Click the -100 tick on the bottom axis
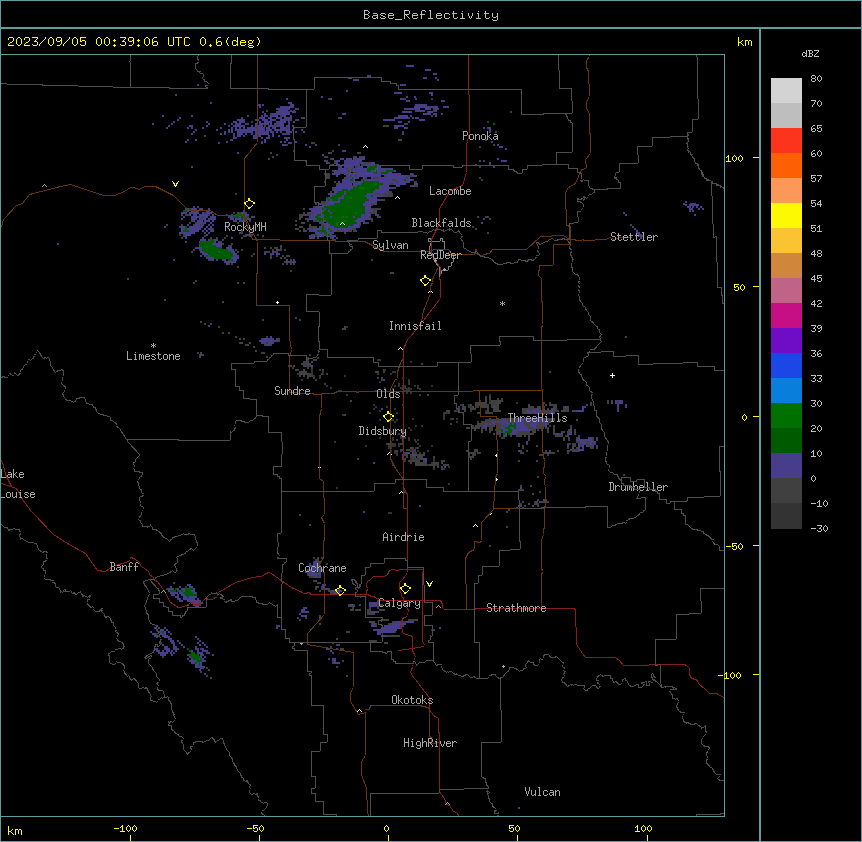Image resolution: width=862 pixels, height=842 pixels. pos(125,828)
